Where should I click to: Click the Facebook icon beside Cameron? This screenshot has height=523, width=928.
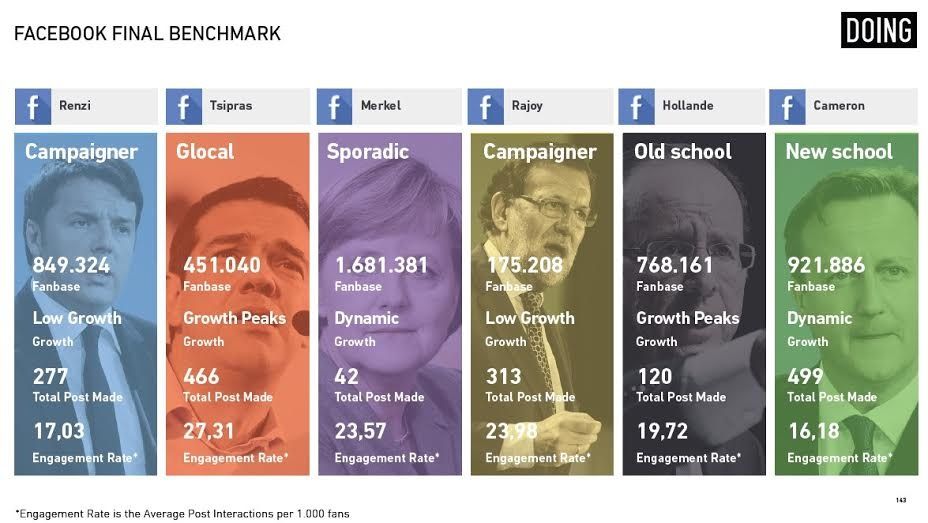(787, 106)
